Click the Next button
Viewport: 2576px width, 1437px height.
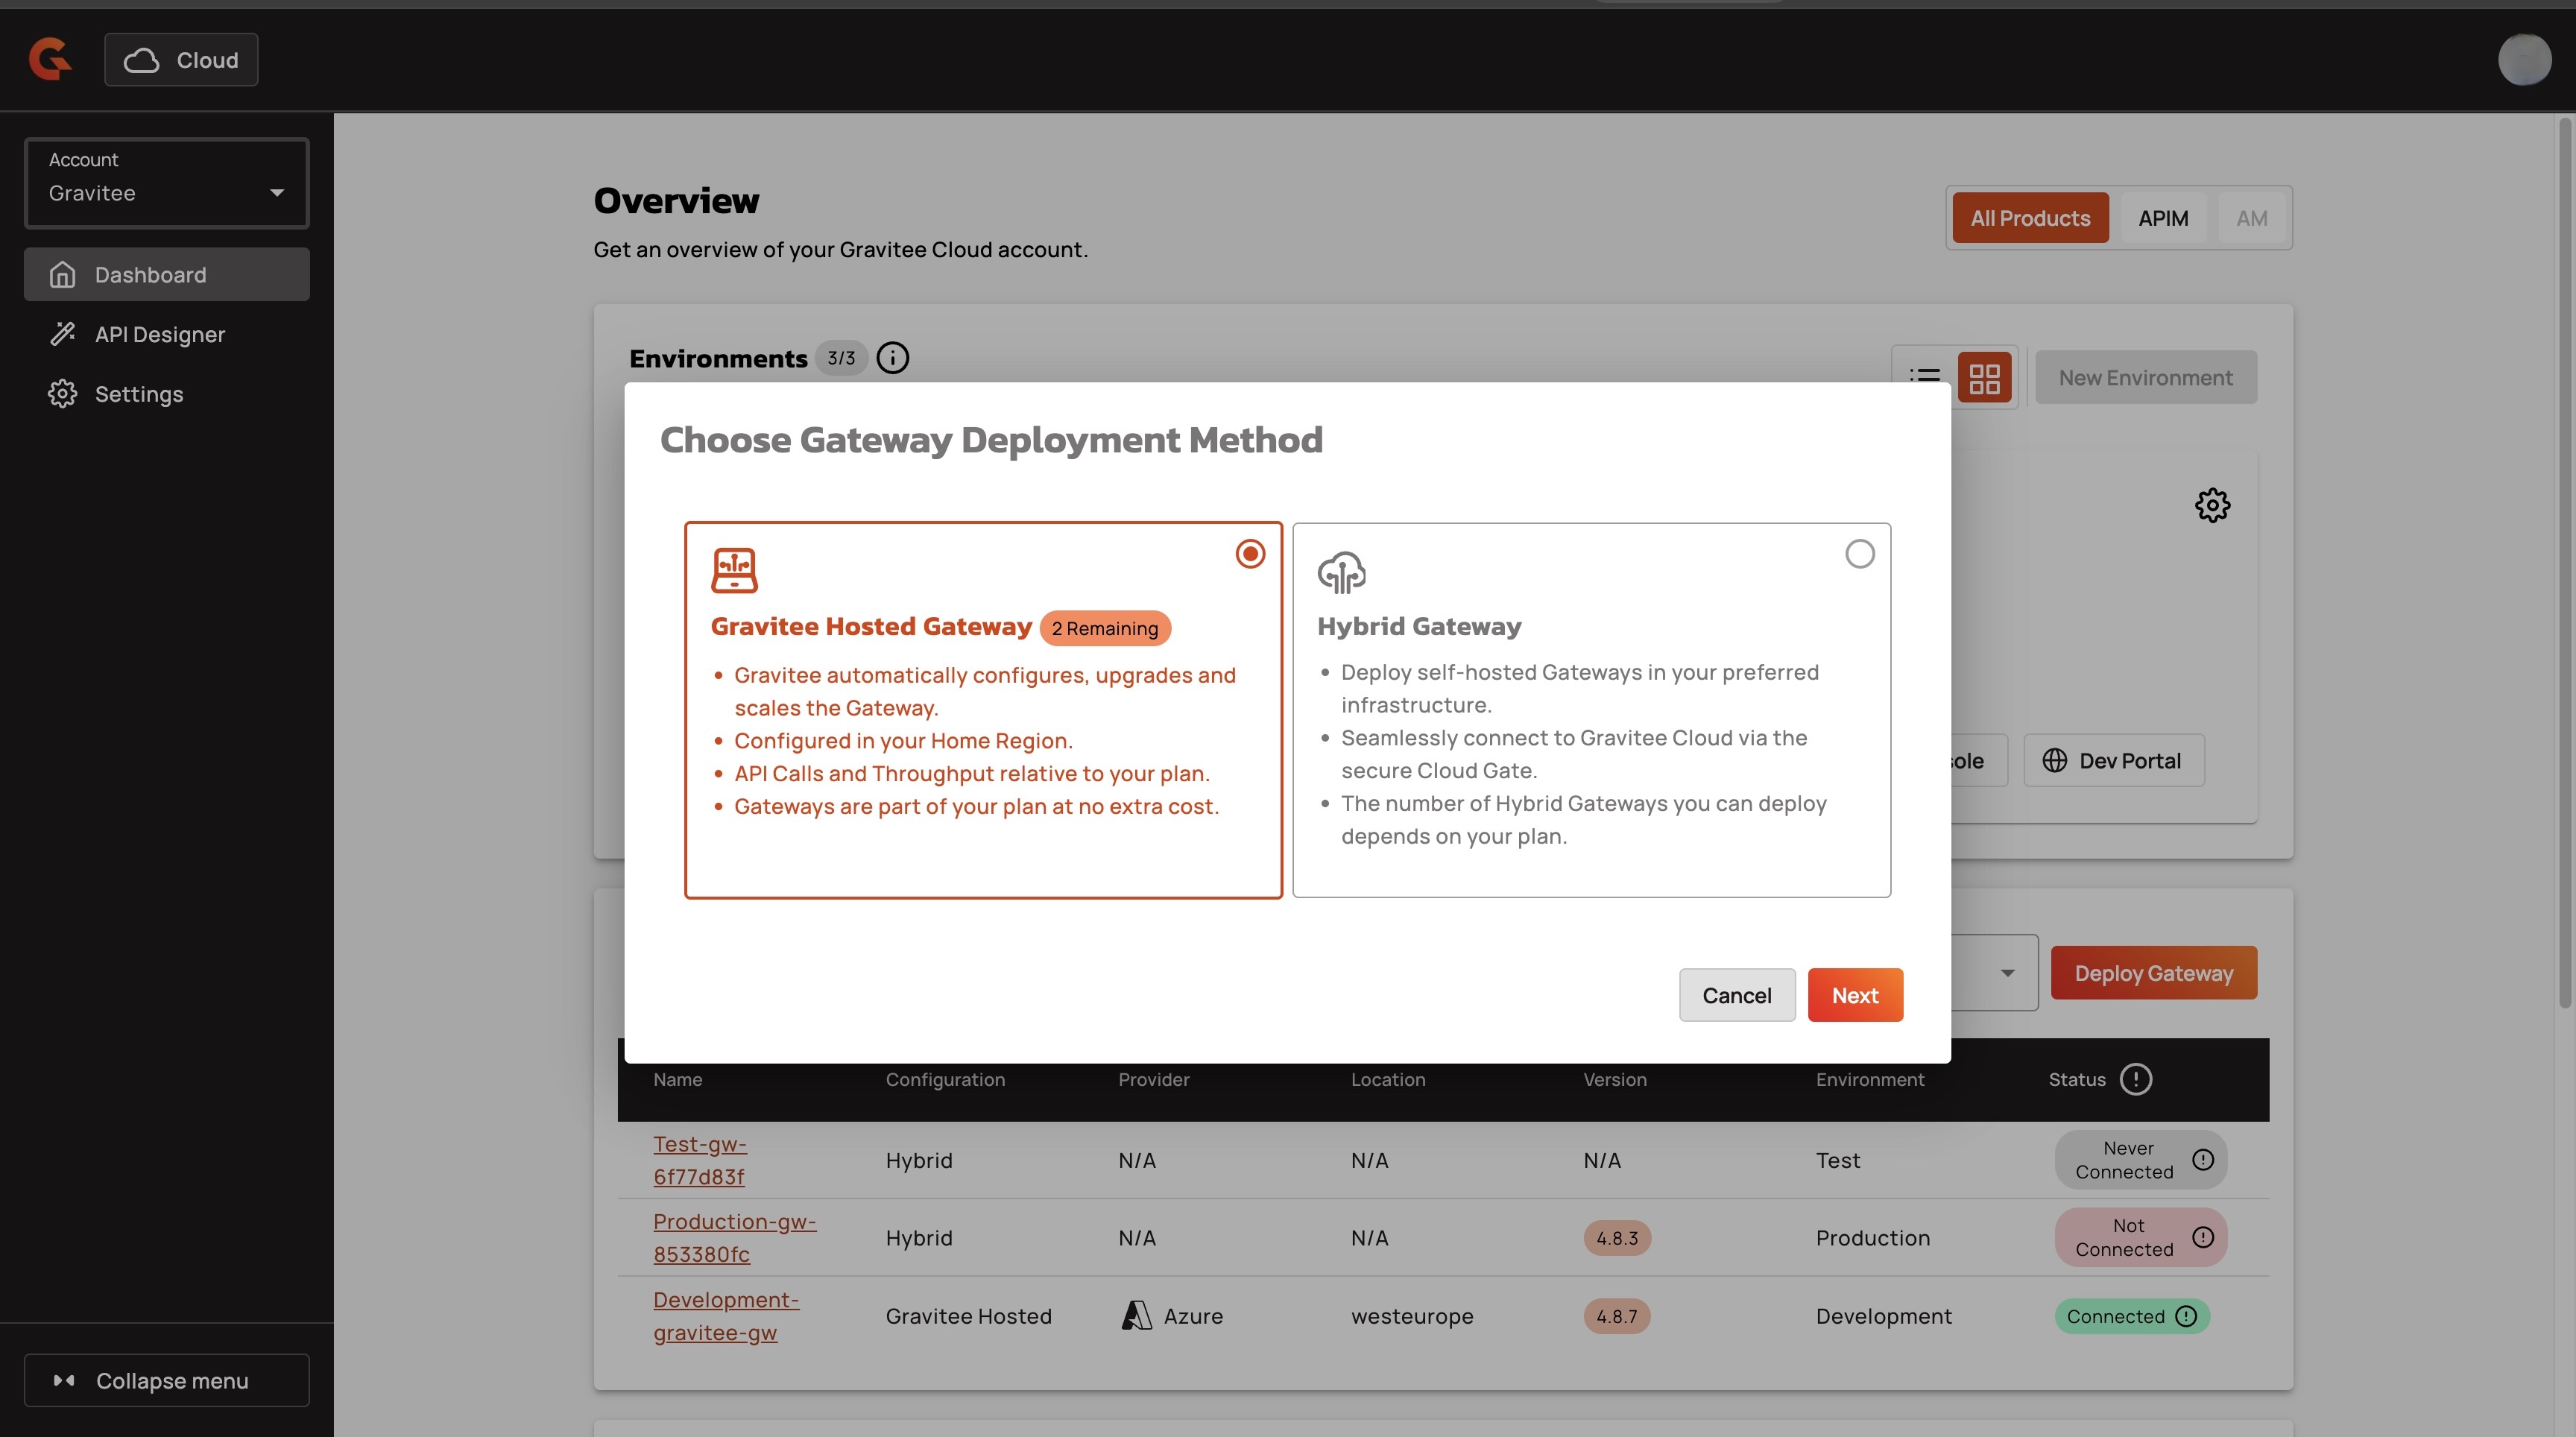[1854, 995]
